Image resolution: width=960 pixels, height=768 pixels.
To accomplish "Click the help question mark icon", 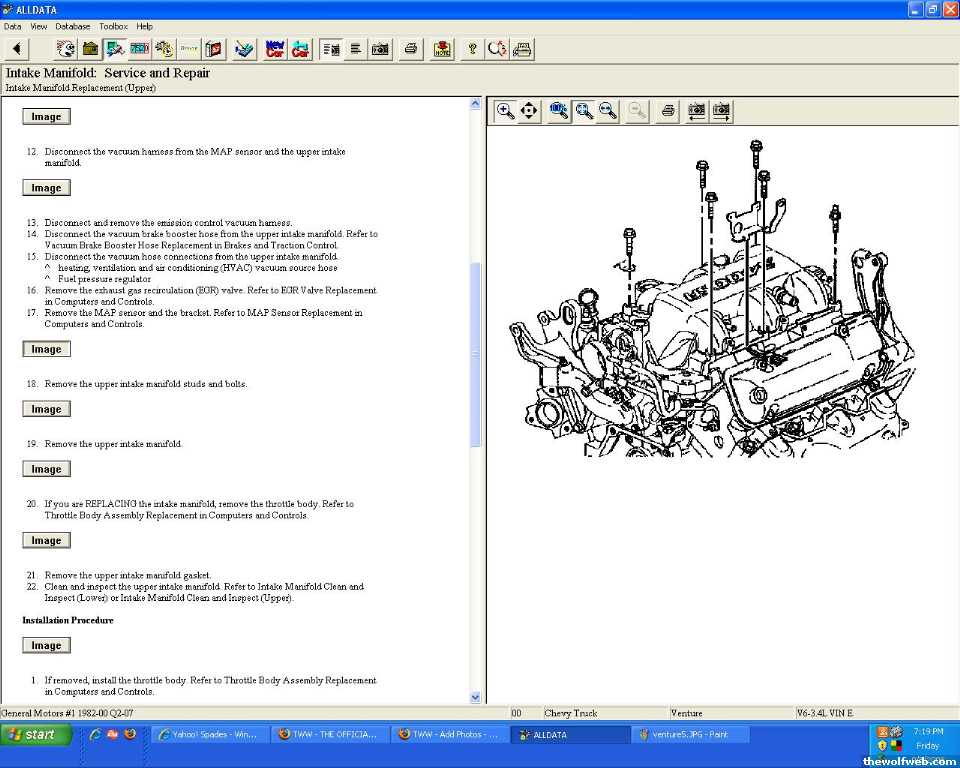I will [472, 49].
